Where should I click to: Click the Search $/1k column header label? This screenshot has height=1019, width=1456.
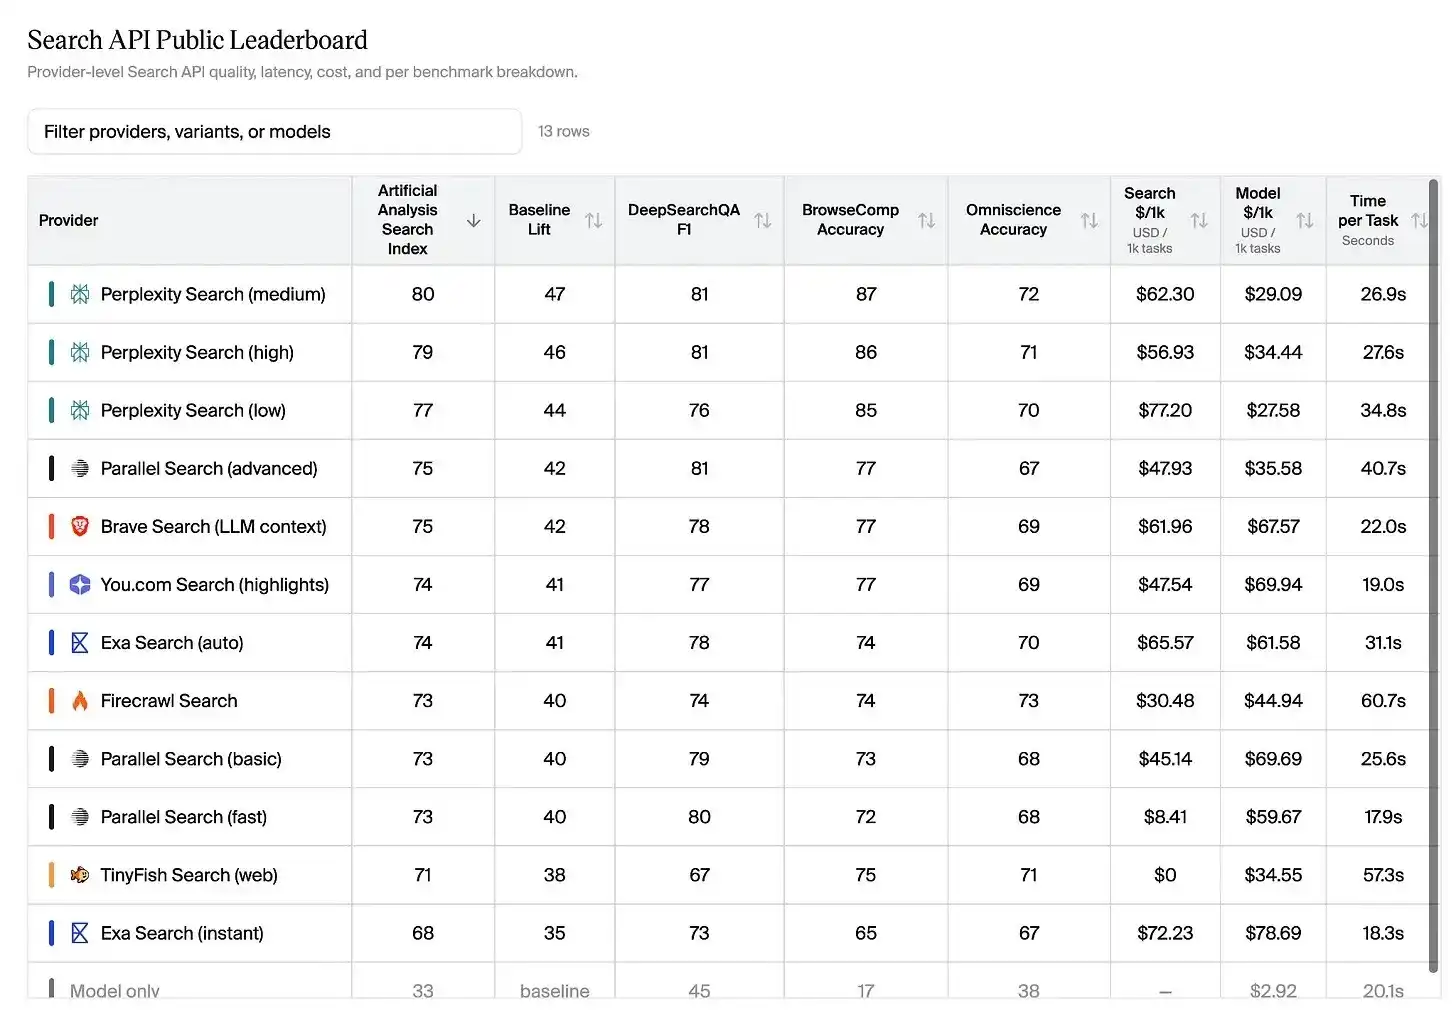1150,203
